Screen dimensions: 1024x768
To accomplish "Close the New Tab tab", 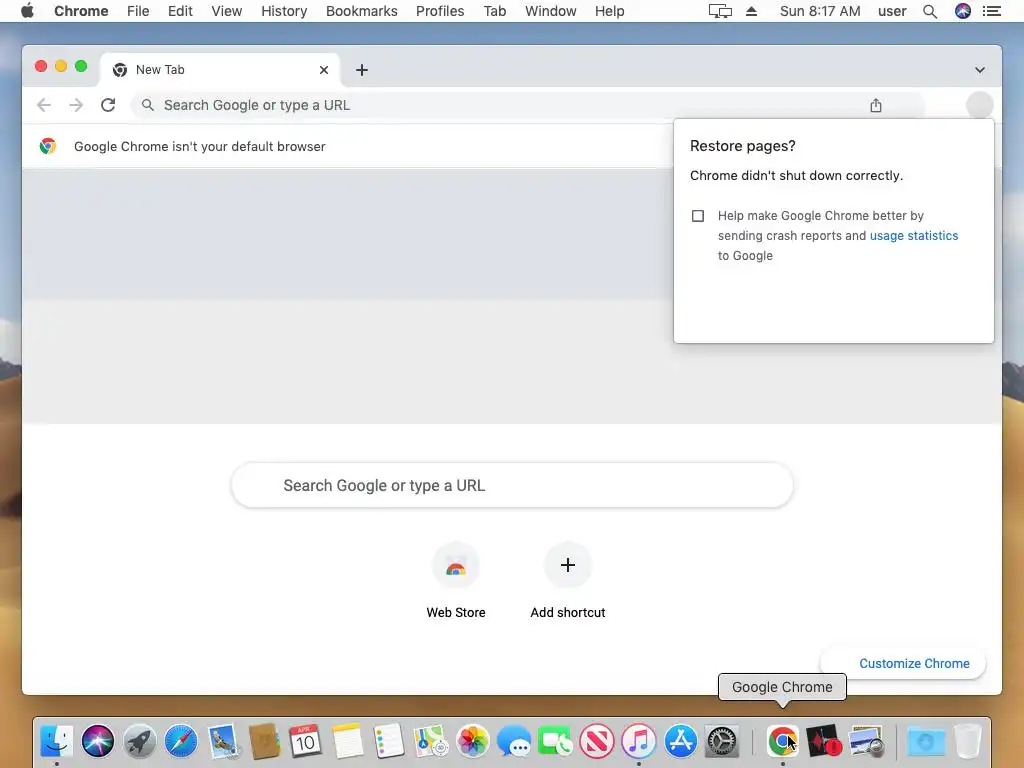I will pos(324,70).
